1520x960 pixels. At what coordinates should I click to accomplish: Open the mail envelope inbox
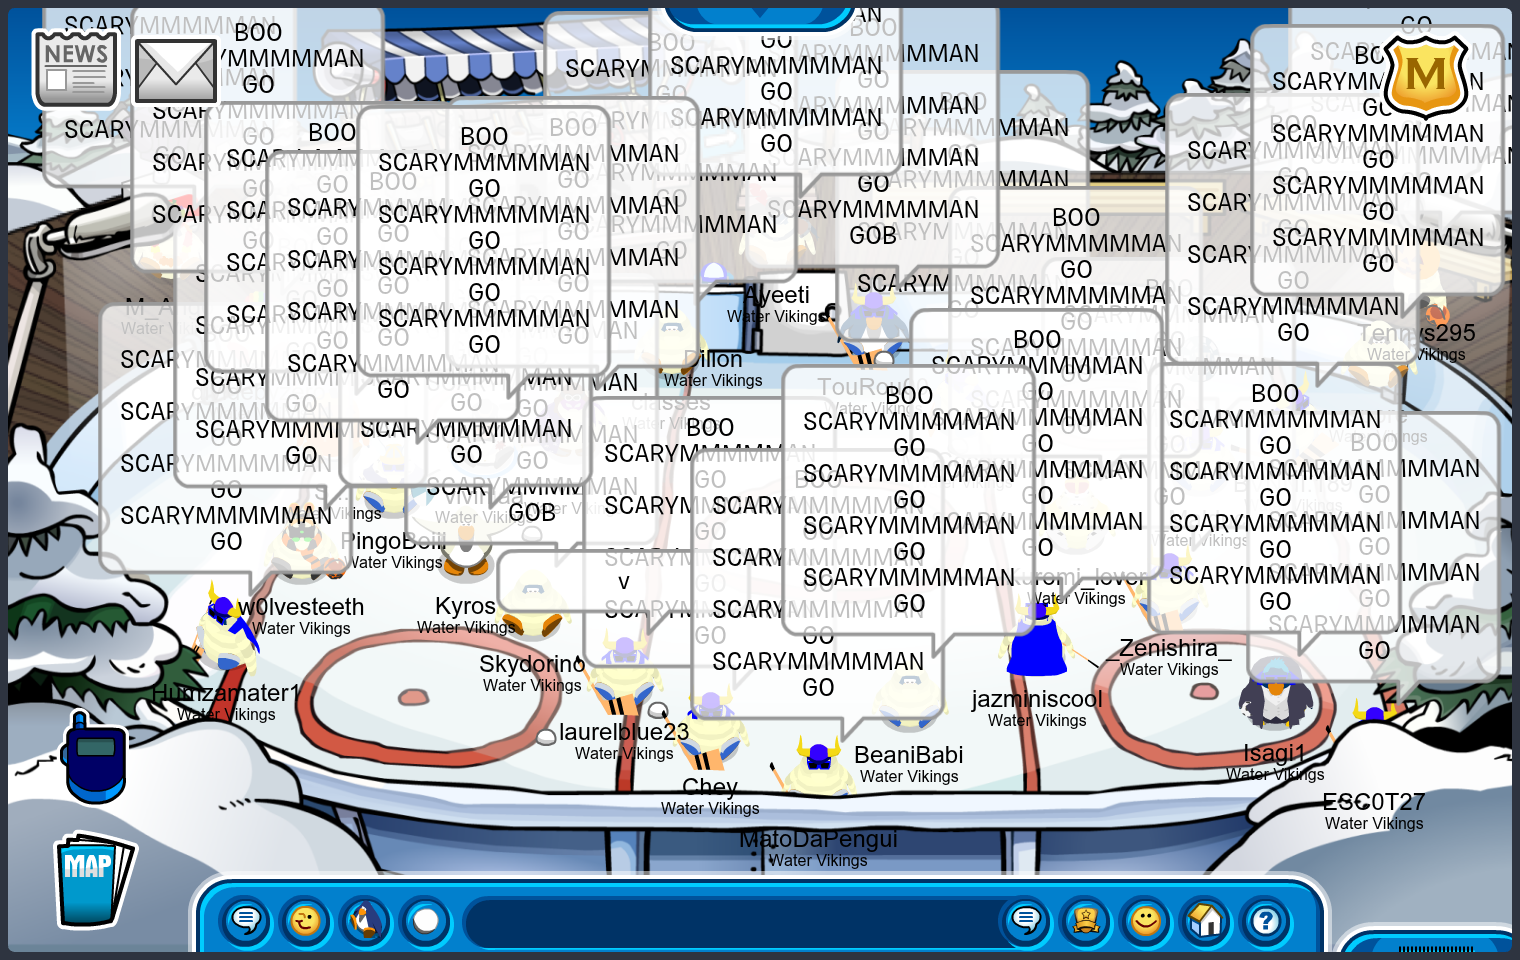[x=175, y=71]
